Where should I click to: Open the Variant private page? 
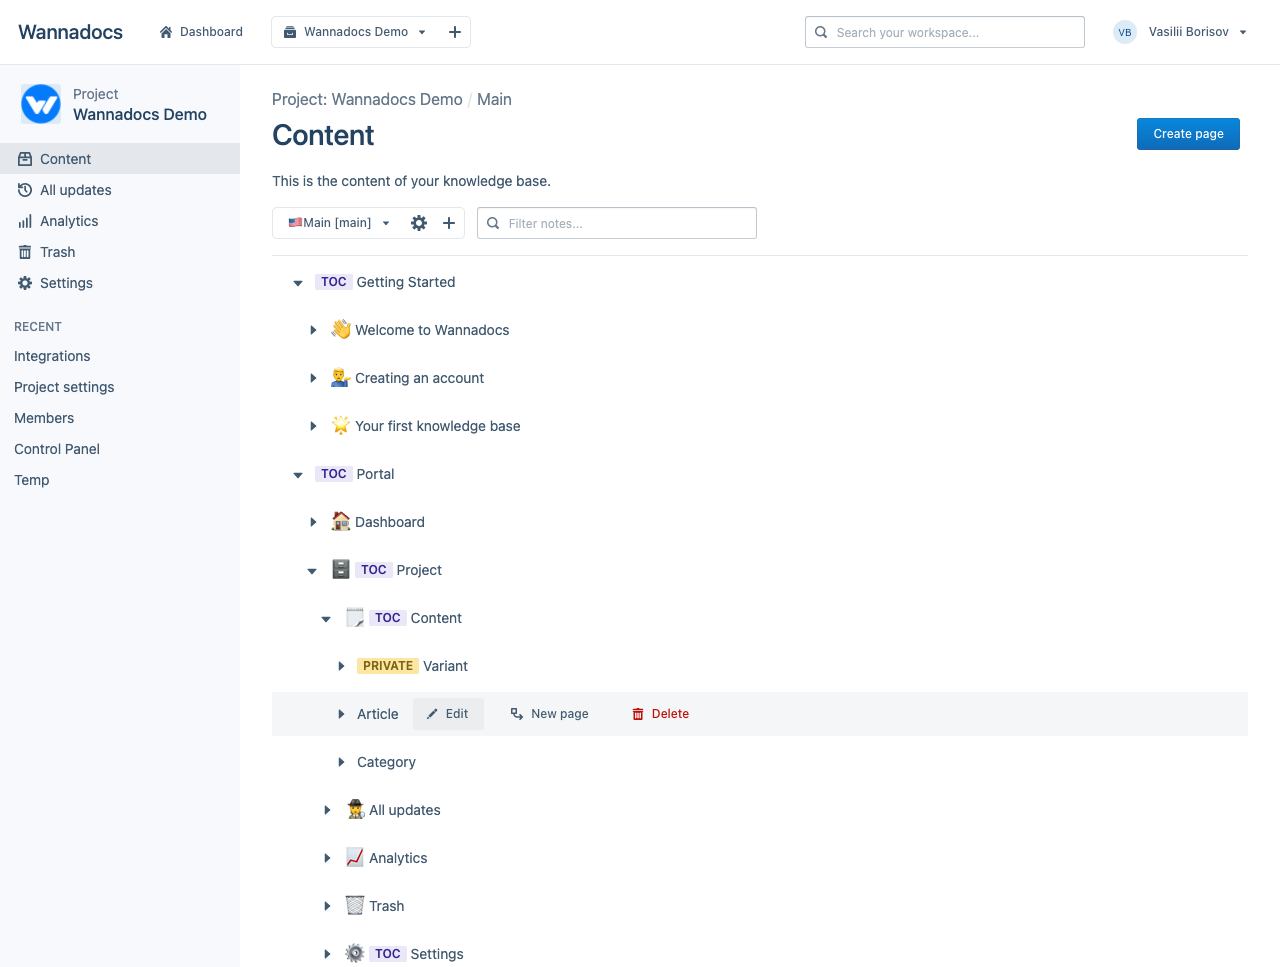click(x=445, y=666)
